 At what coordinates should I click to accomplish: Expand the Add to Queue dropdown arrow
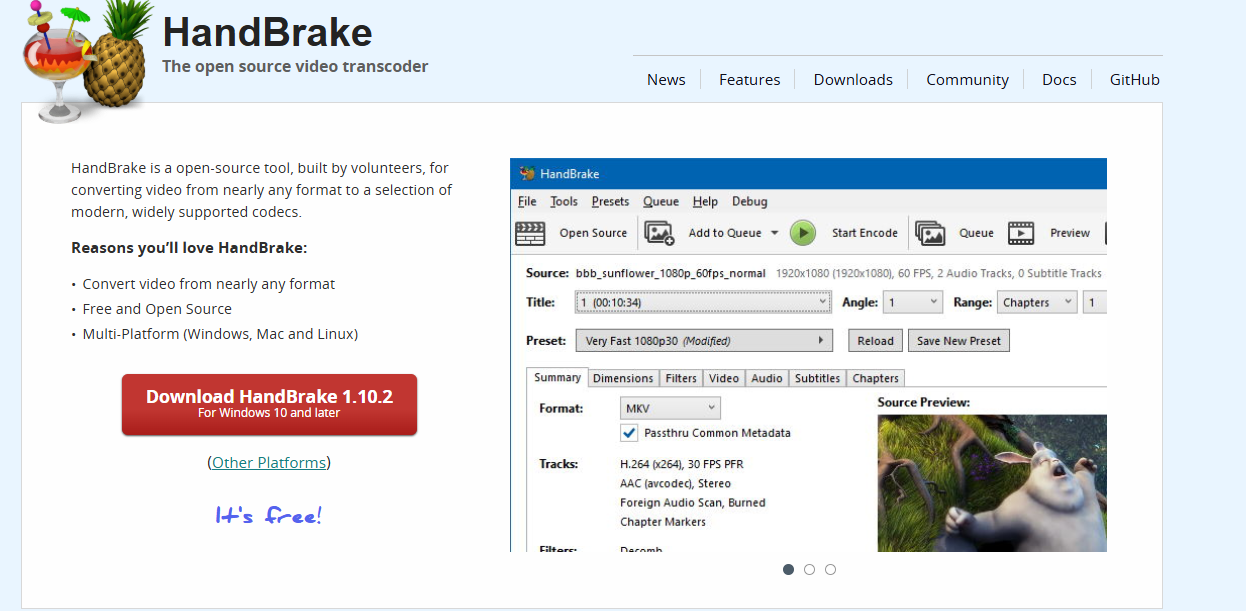tap(774, 233)
